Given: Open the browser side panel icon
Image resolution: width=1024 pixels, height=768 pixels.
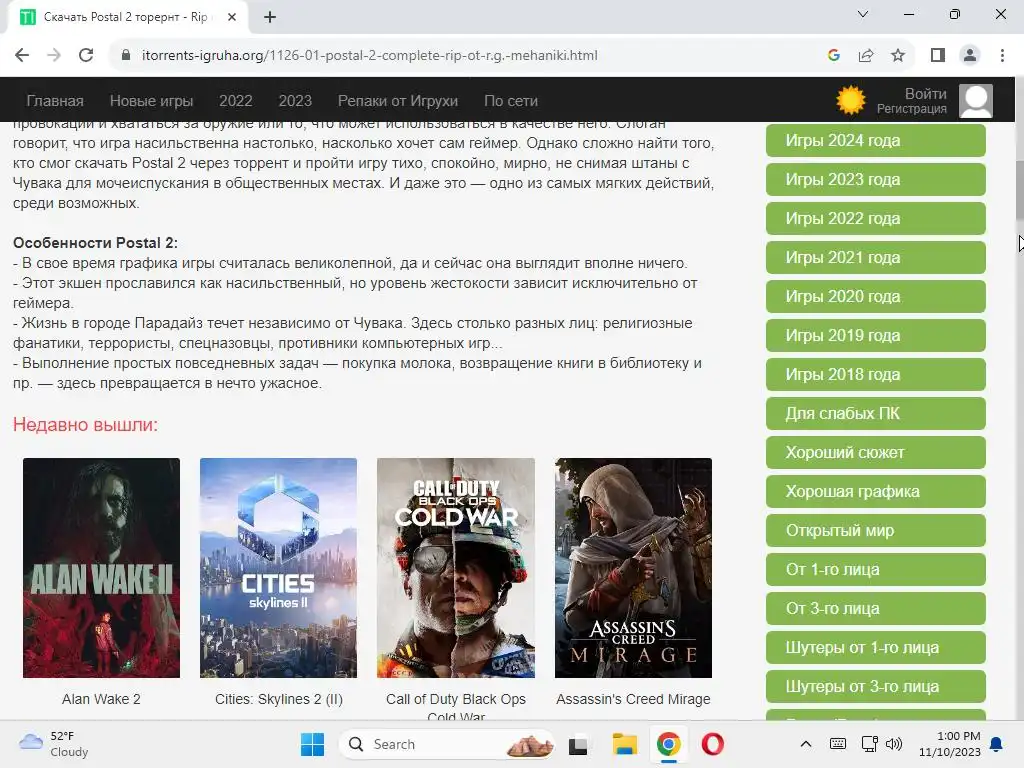Looking at the screenshot, I should click(x=938, y=56).
